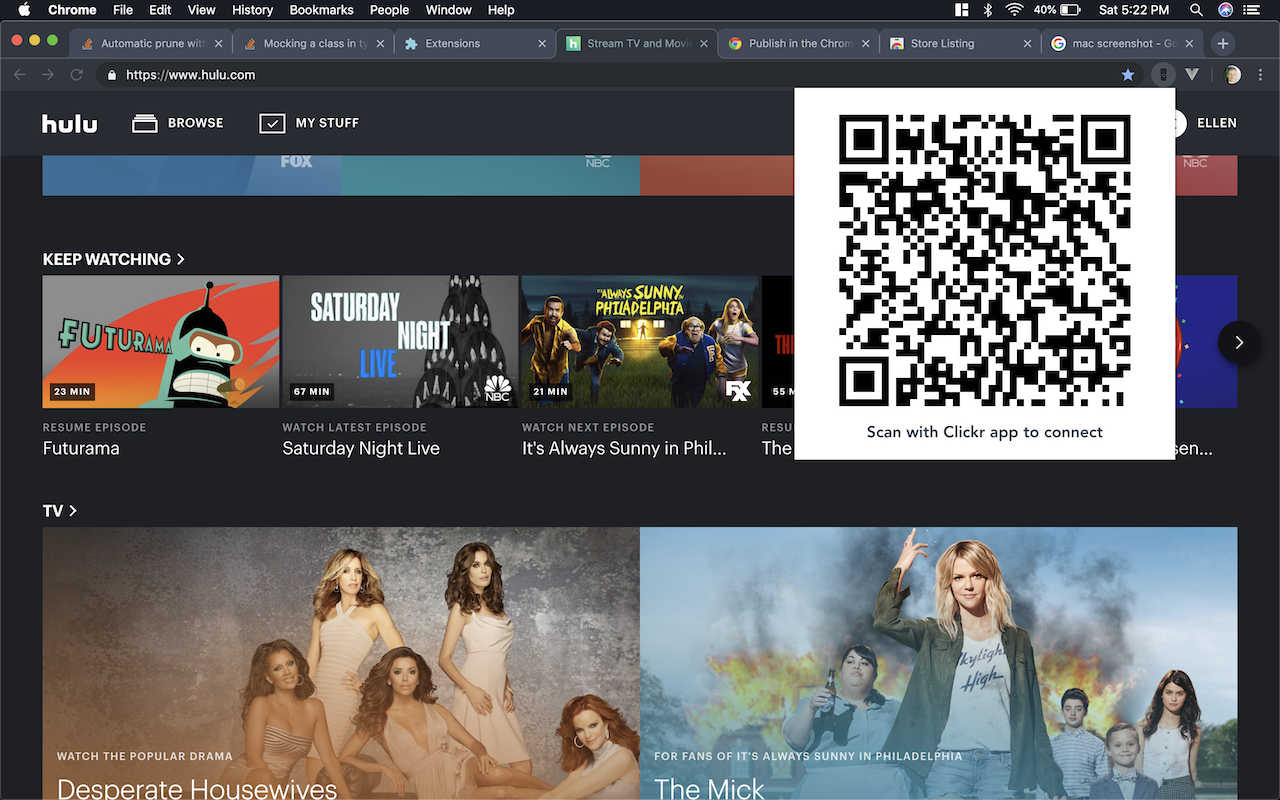
Task: Click the Wi-Fi menu bar icon
Action: coord(1015,10)
